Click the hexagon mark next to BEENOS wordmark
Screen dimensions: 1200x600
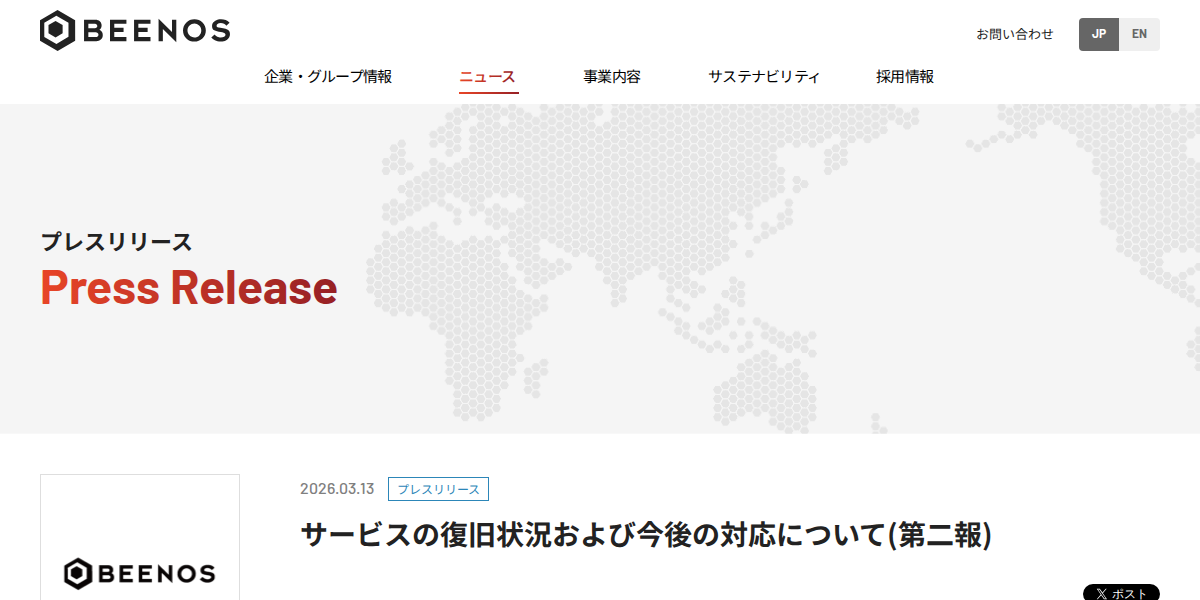pos(58,29)
